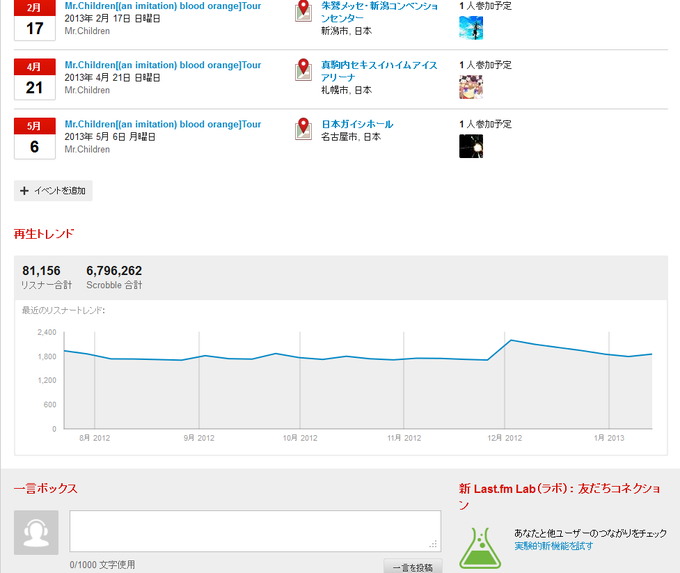Viewport: 680px width, 573px height.
Task: Click Mr.Children artist text under Feb 17 event
Action: click(x=87, y=31)
